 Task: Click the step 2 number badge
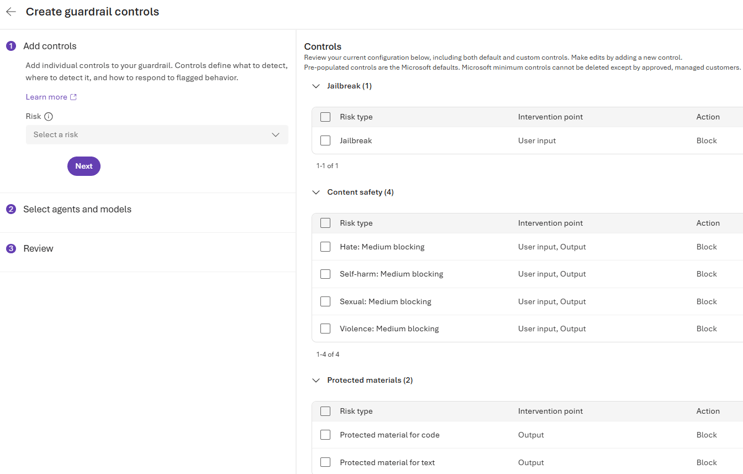(11, 209)
